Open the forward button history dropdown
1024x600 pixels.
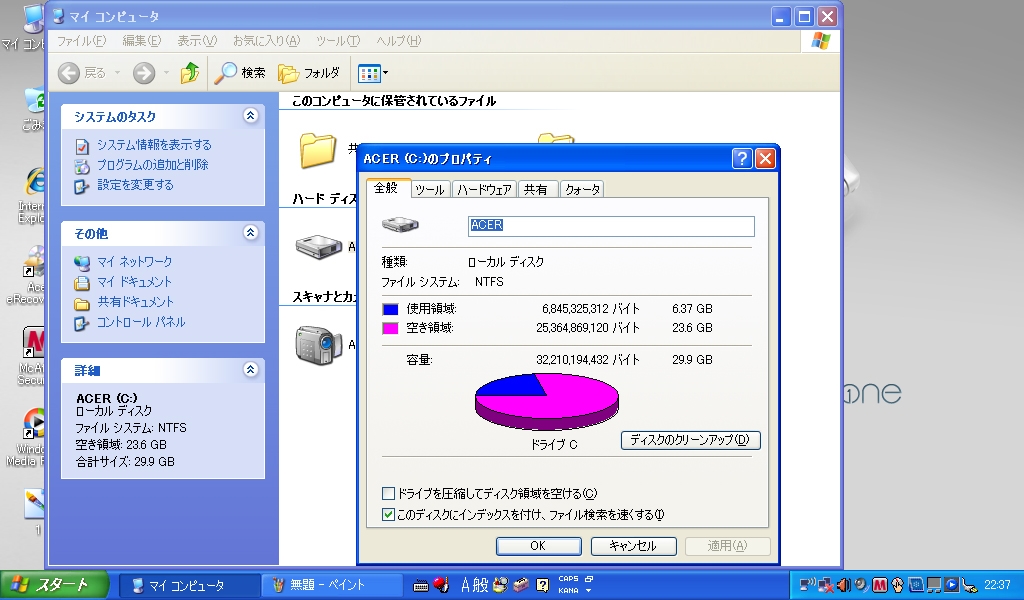point(166,73)
